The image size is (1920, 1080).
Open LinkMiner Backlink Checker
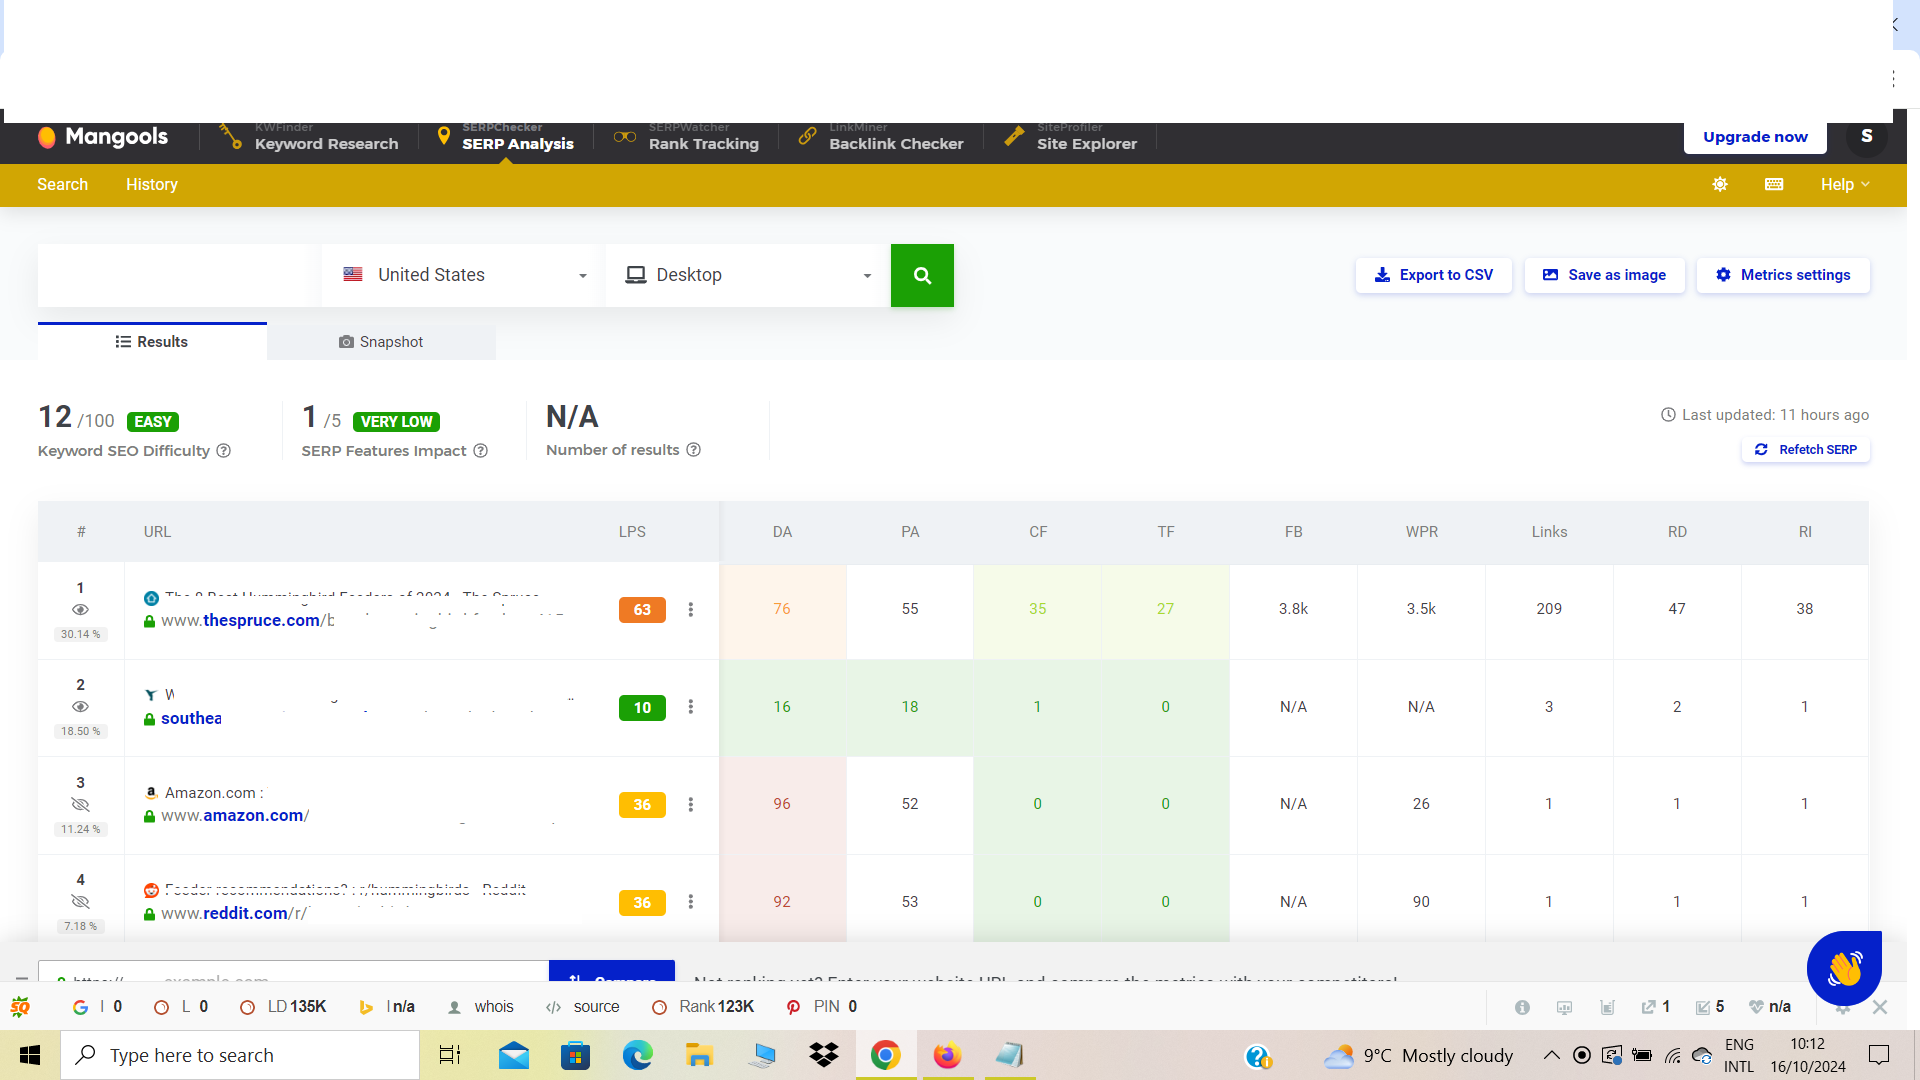coord(881,137)
